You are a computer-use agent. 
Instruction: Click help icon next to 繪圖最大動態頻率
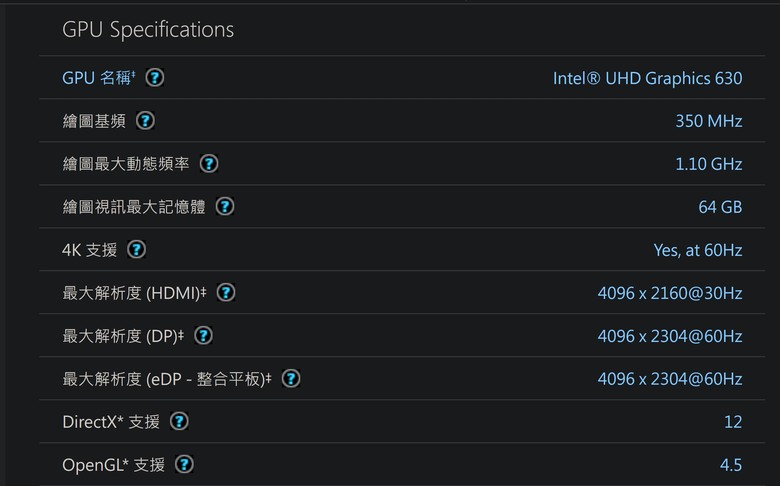pyautogui.click(x=209, y=164)
